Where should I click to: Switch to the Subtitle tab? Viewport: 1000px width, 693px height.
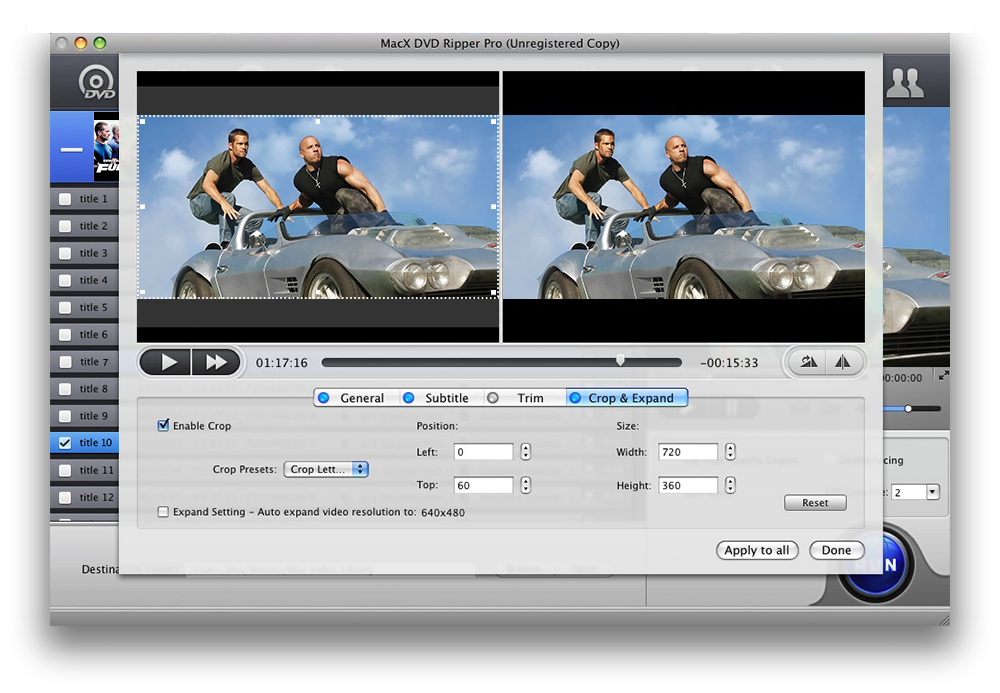[442, 398]
